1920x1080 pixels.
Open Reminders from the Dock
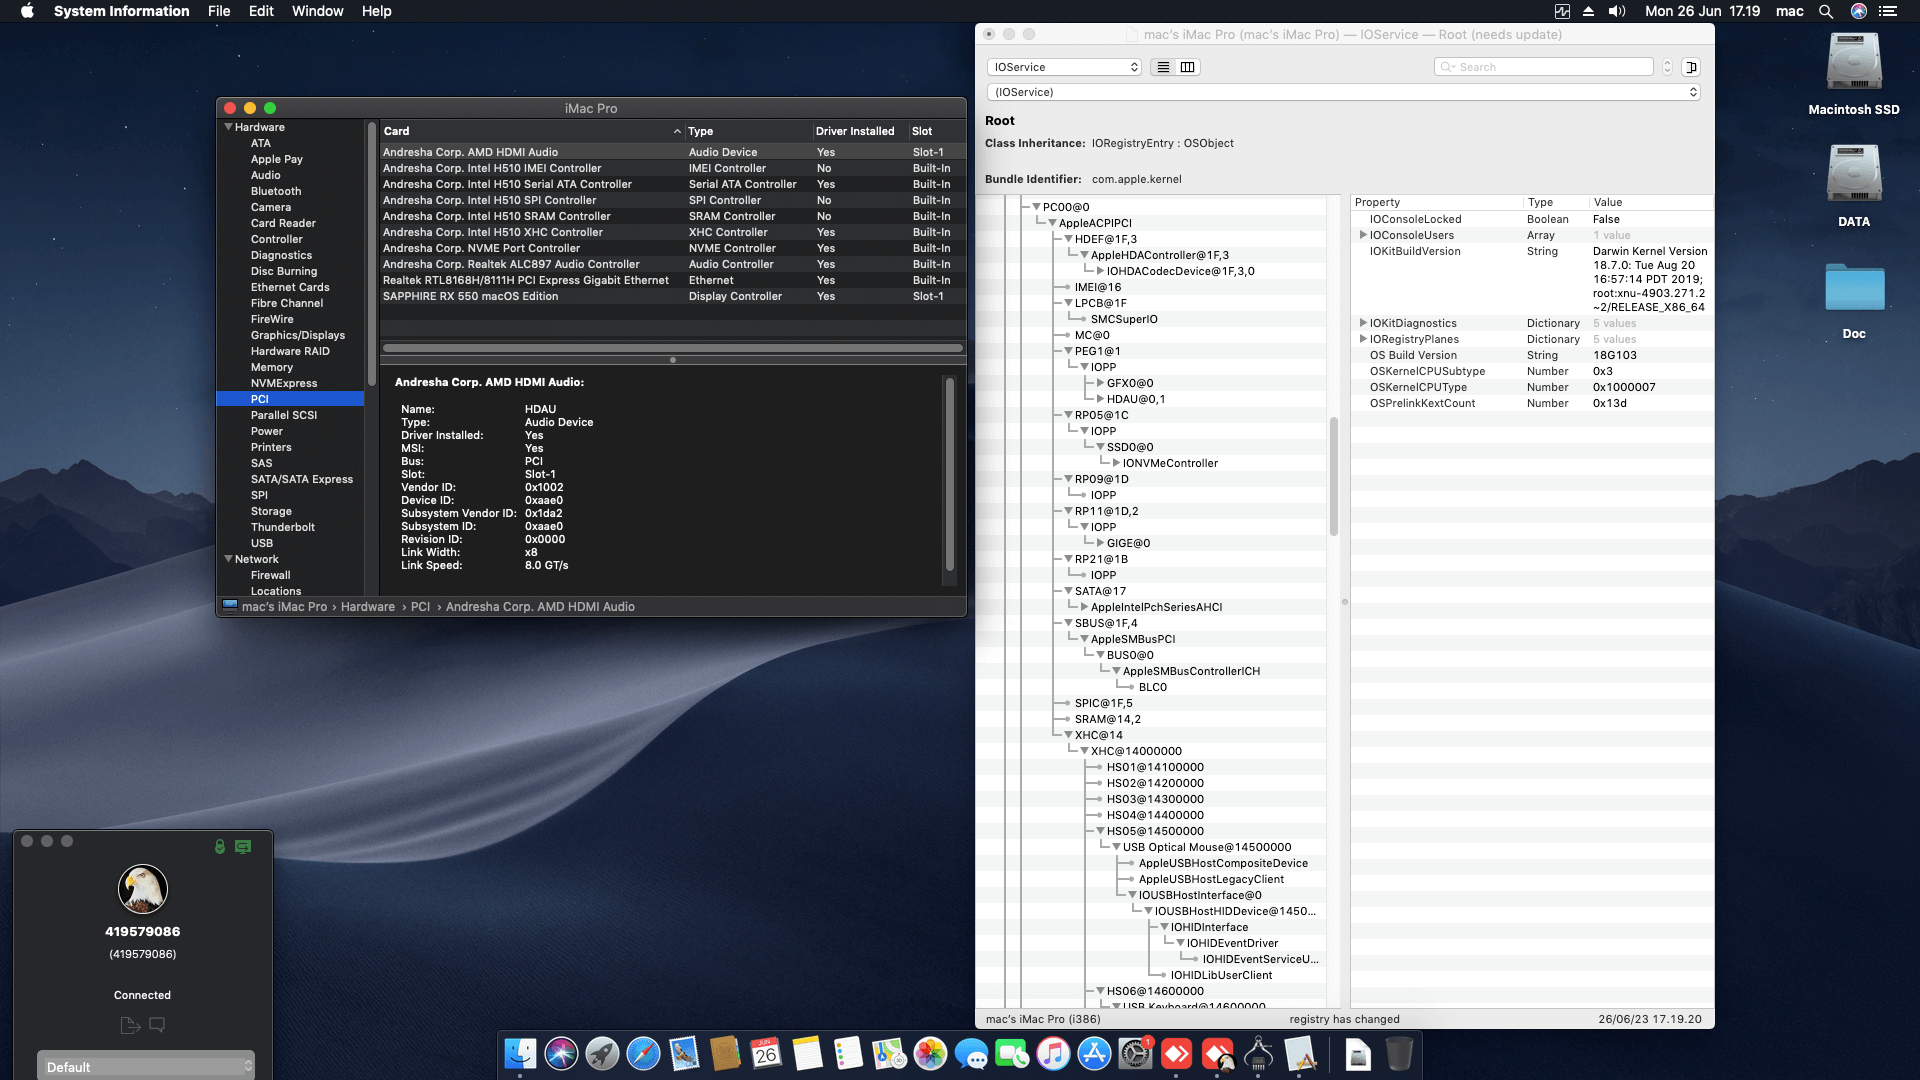pyautogui.click(x=848, y=1053)
